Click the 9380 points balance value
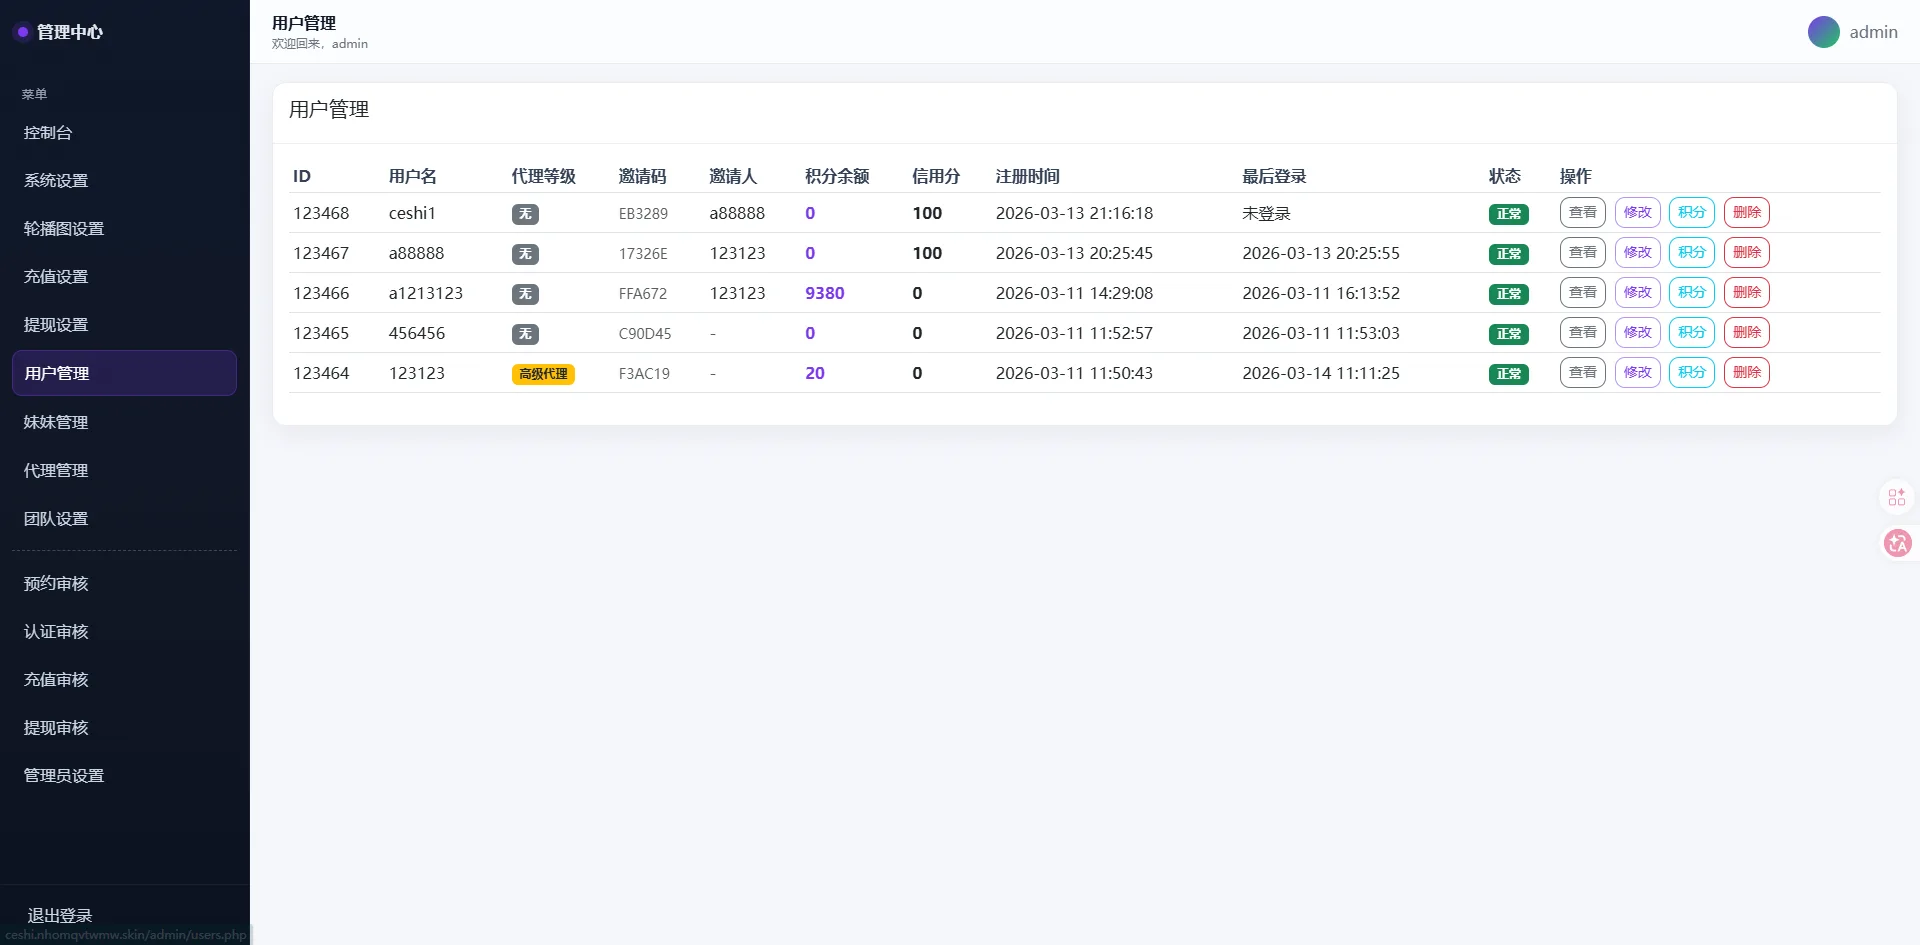 coord(824,293)
